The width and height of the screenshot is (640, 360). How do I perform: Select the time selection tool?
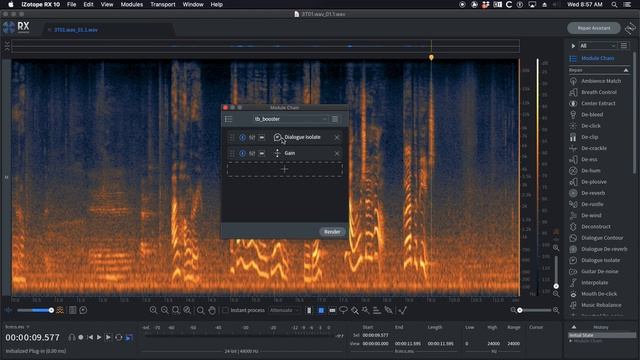[309, 311]
